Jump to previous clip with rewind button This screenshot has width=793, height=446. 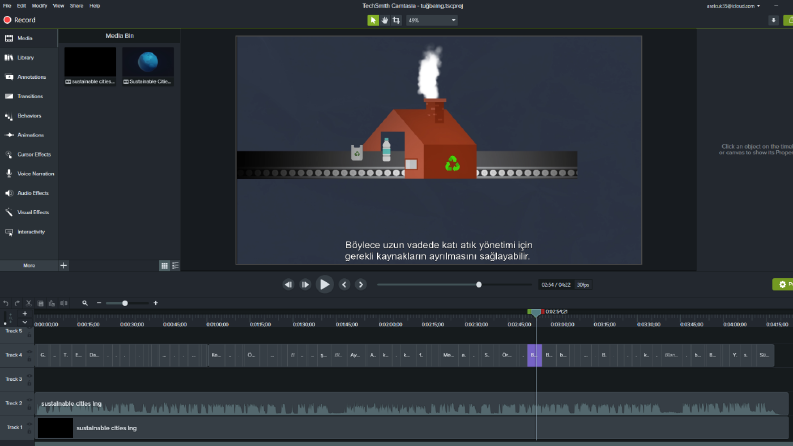[x=288, y=285]
